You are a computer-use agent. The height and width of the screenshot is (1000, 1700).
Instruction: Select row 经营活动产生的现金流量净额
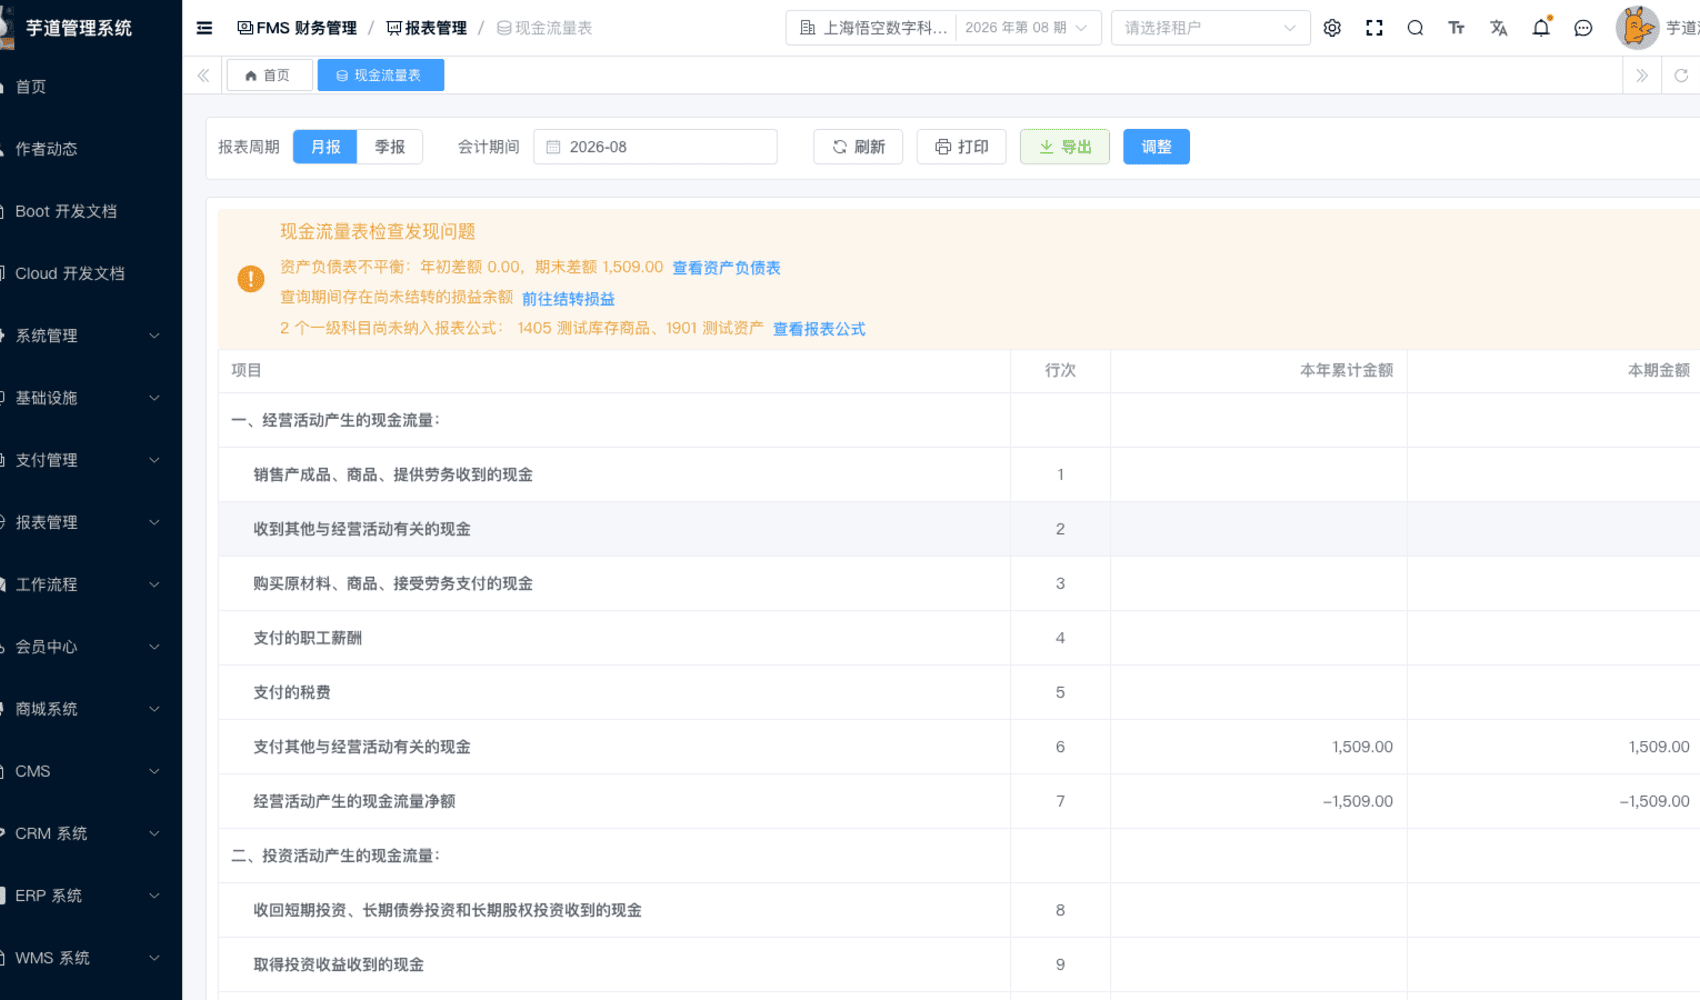tap(959, 801)
